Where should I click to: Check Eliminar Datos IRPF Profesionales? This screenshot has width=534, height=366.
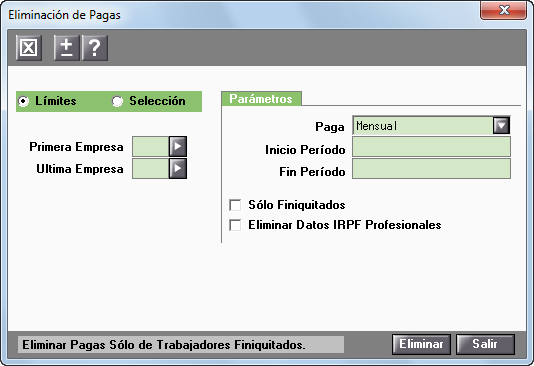[x=235, y=225]
